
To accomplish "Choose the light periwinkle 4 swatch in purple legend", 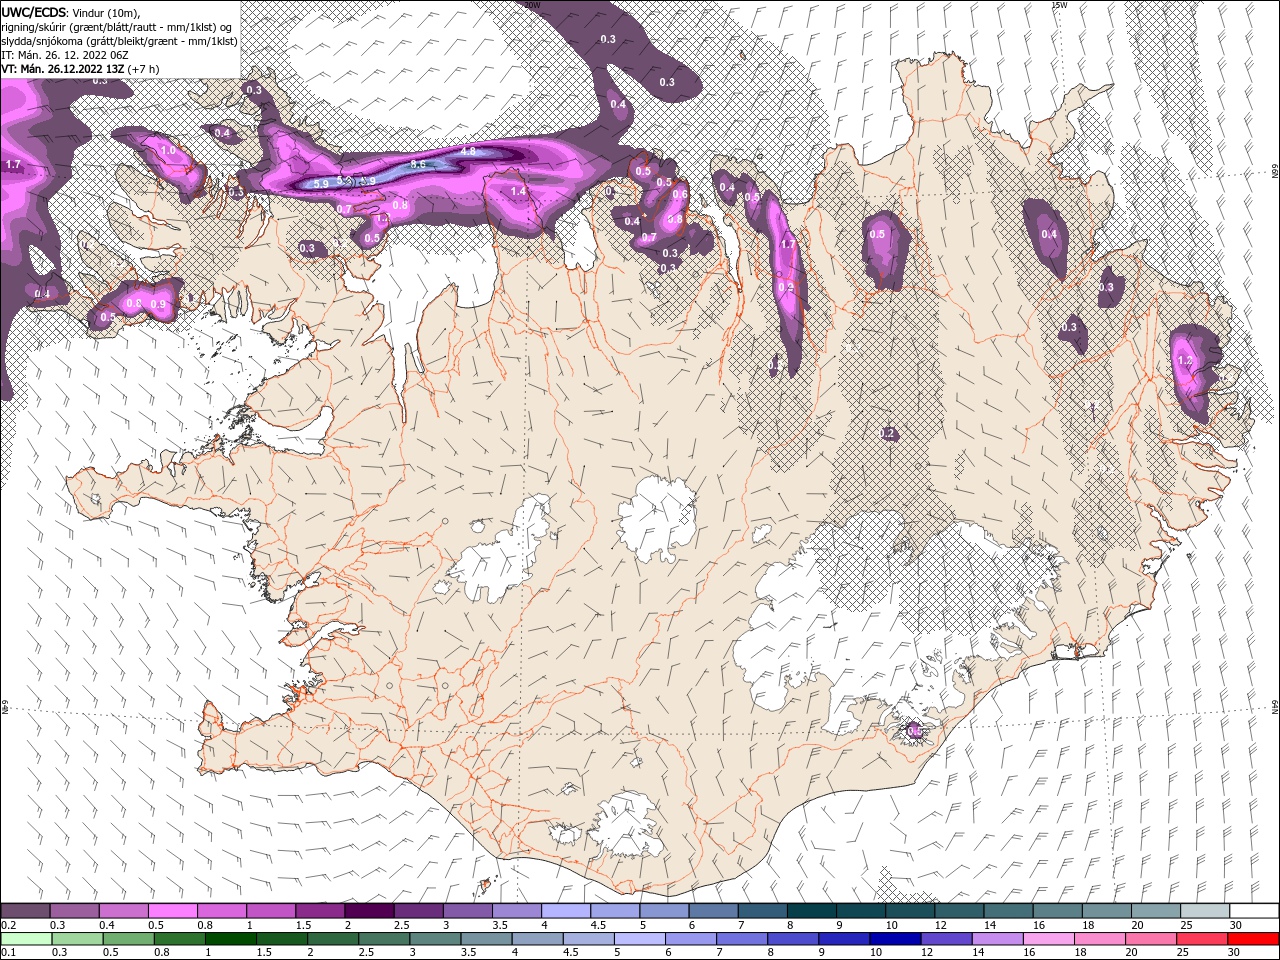I will [x=566, y=911].
